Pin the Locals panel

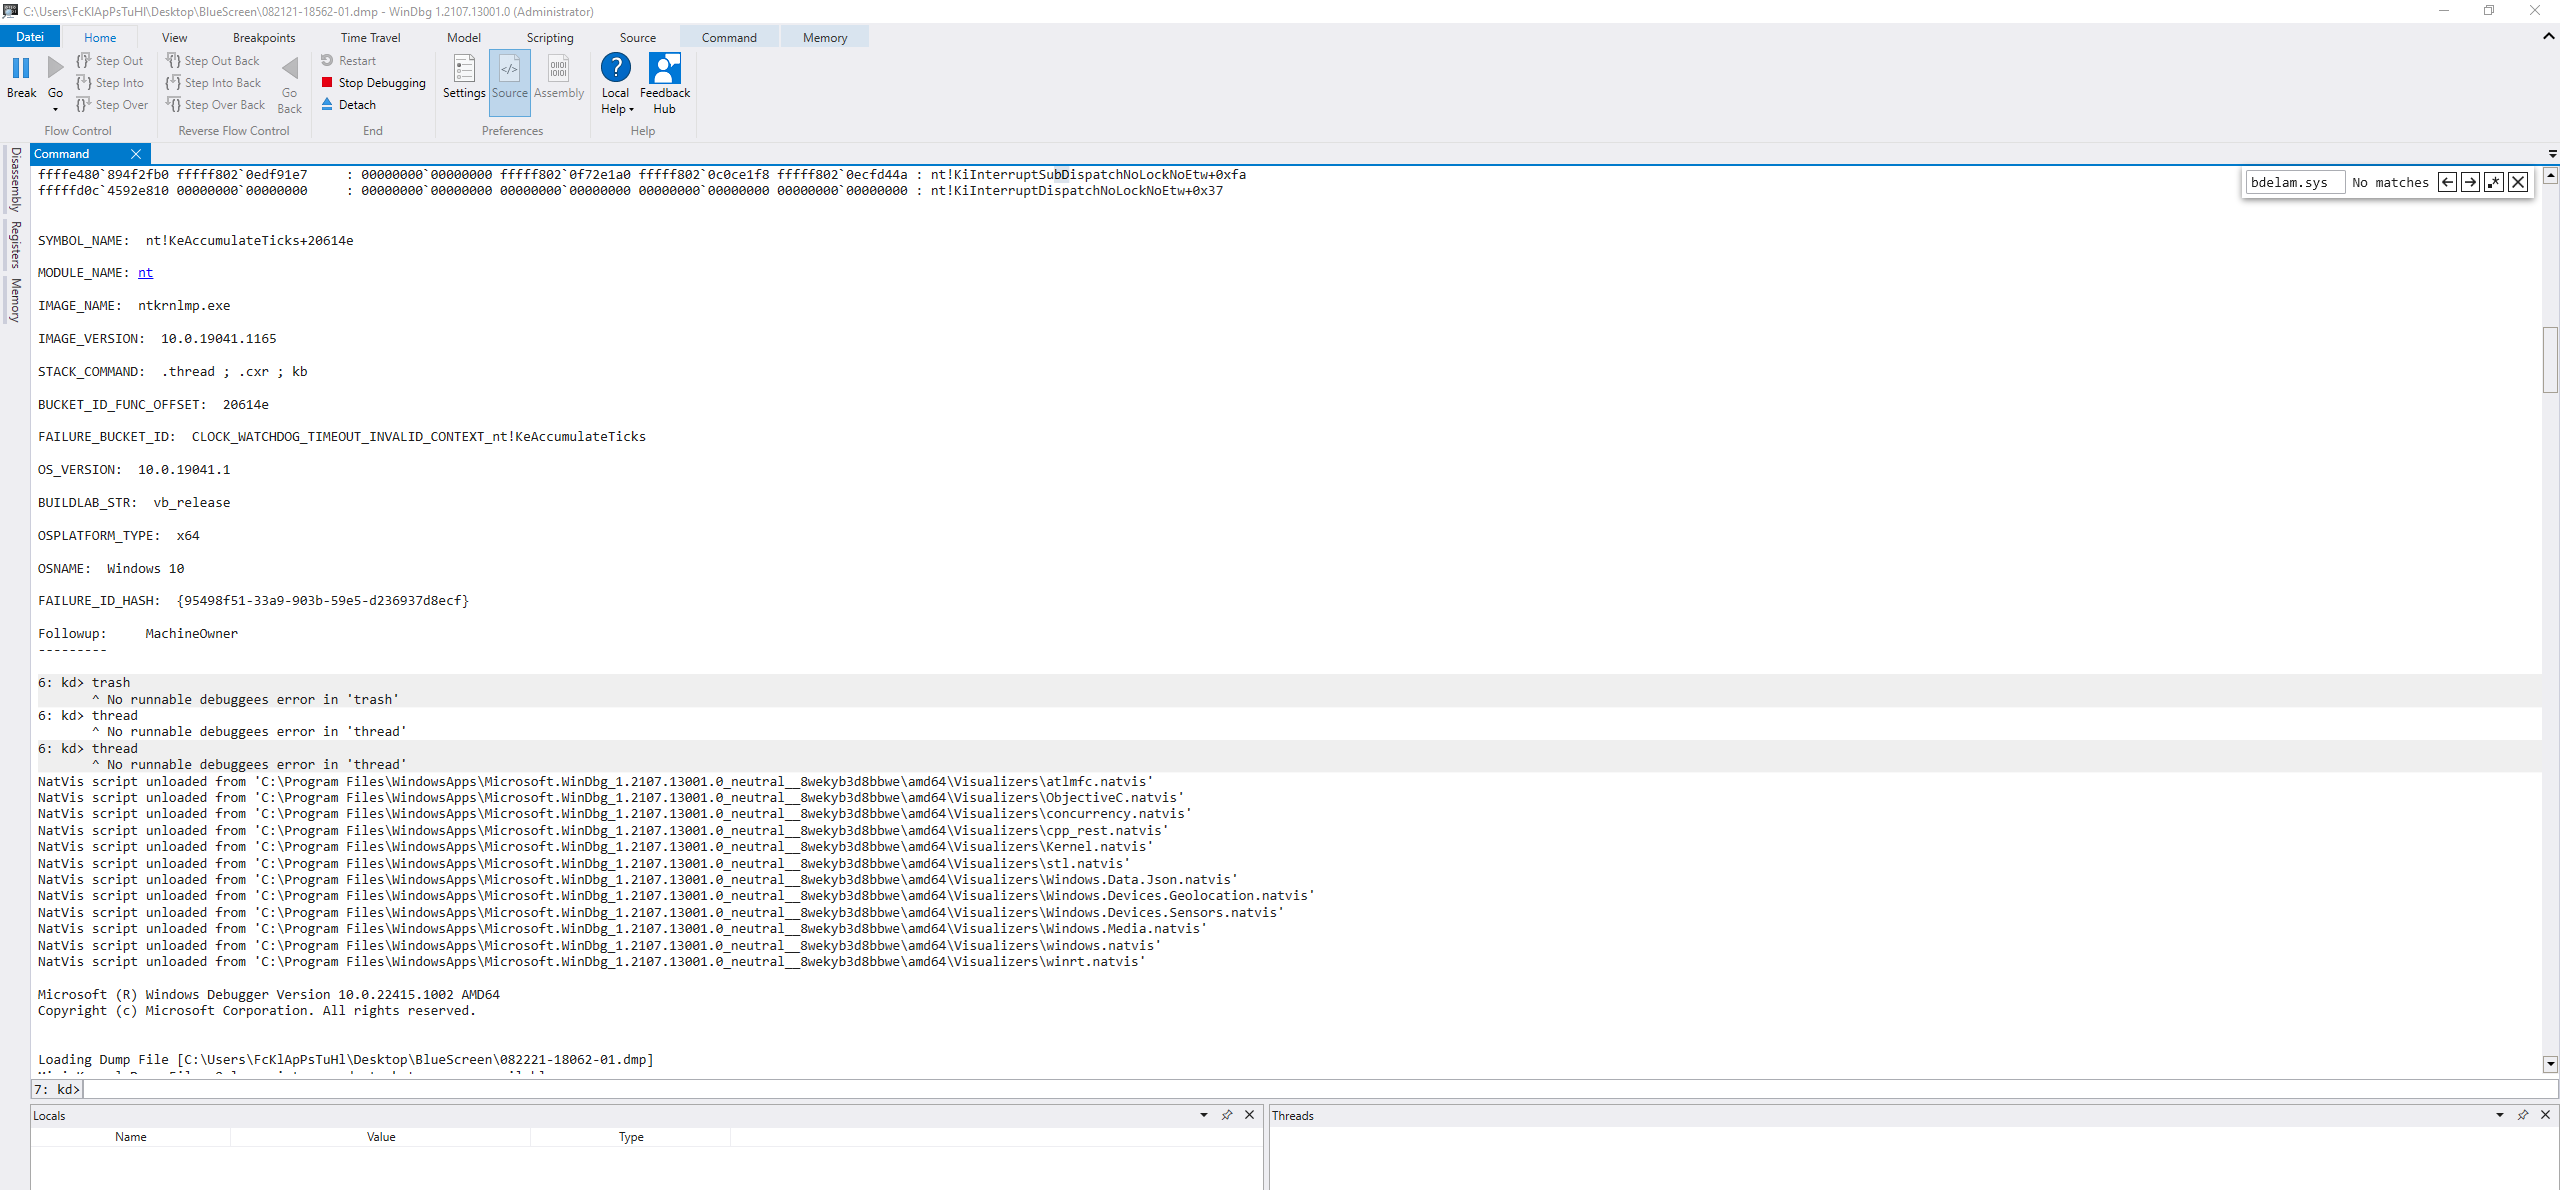coord(1227,1115)
